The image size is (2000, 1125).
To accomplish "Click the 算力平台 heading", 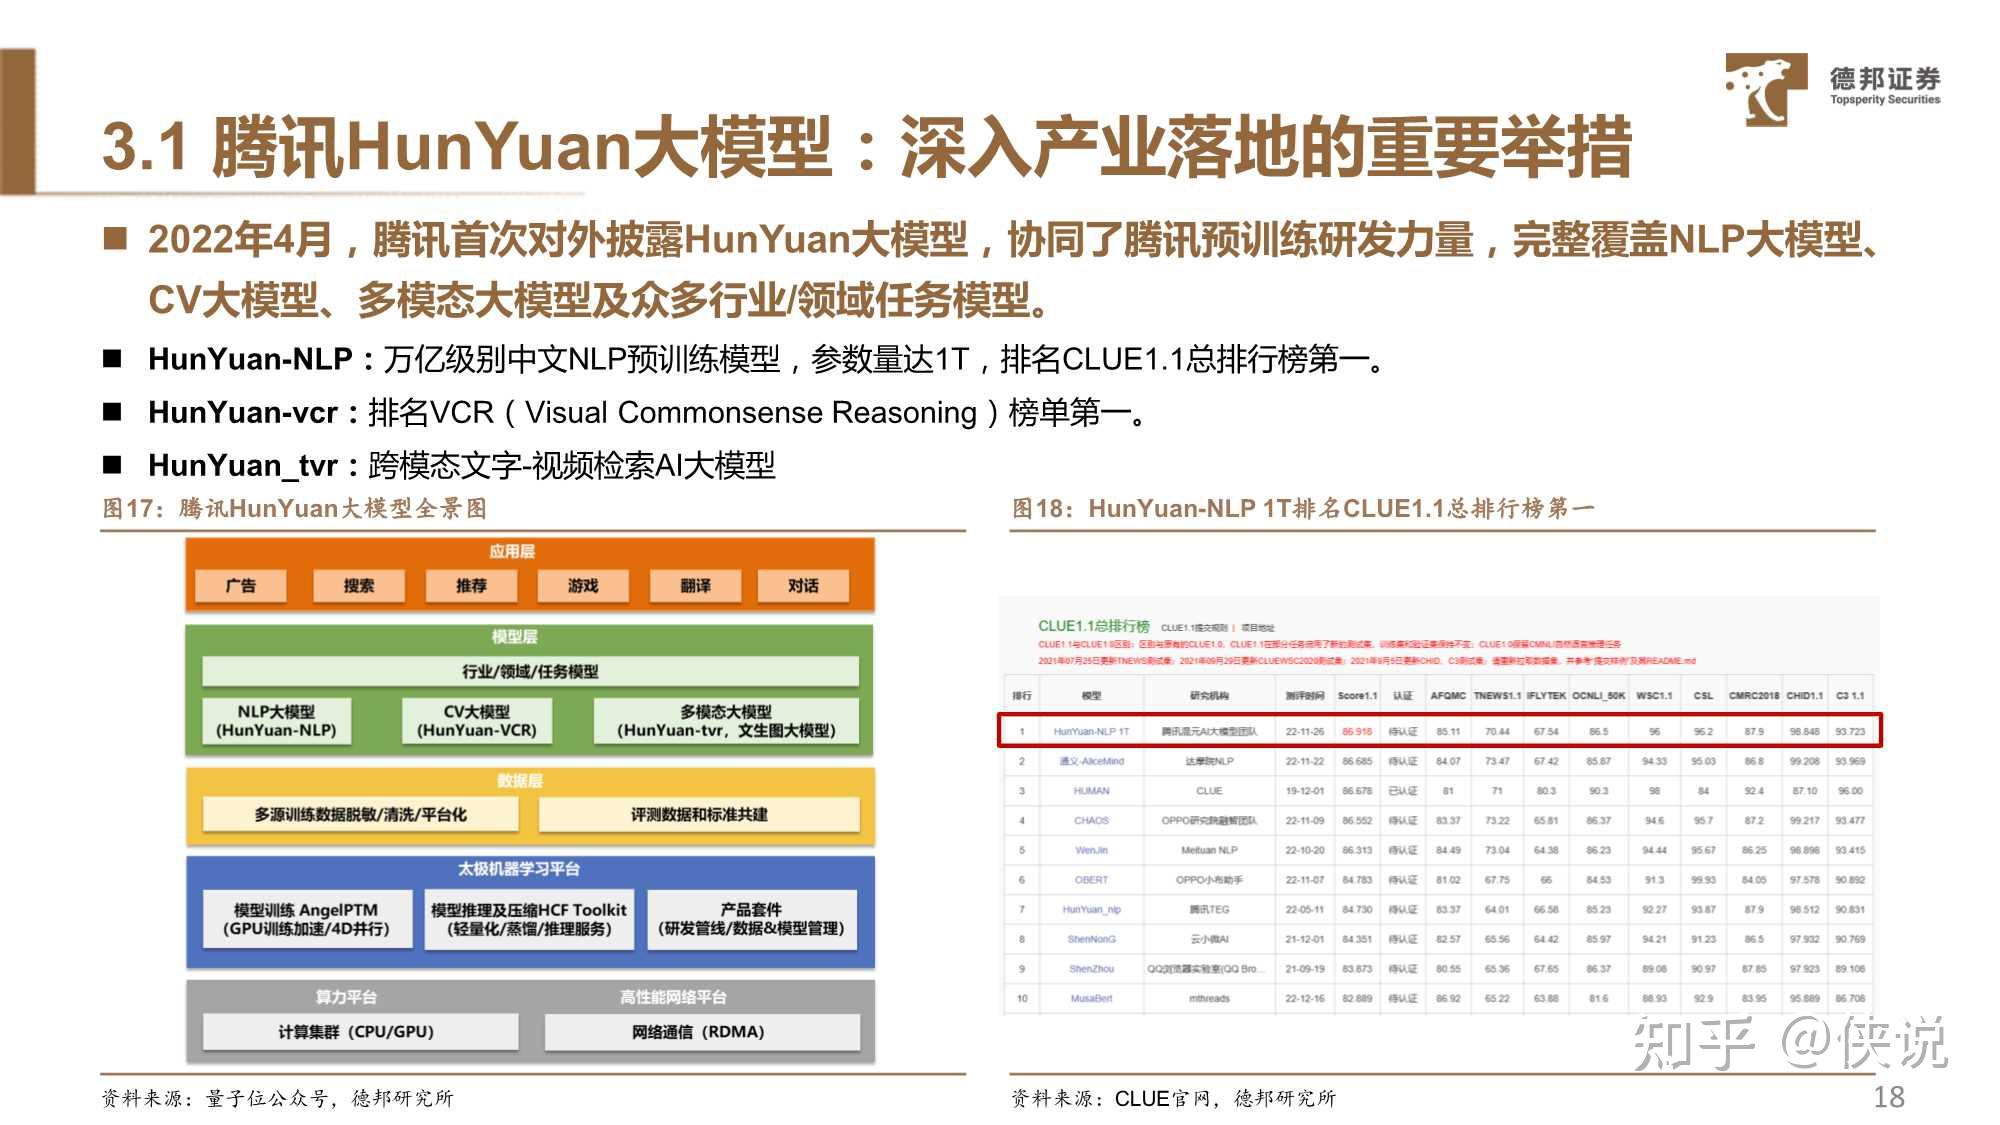I will [346, 997].
